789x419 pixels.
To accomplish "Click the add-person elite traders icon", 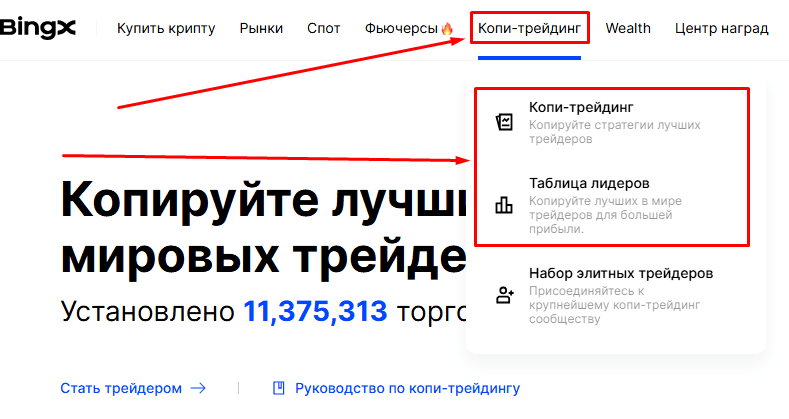I will [x=505, y=295].
